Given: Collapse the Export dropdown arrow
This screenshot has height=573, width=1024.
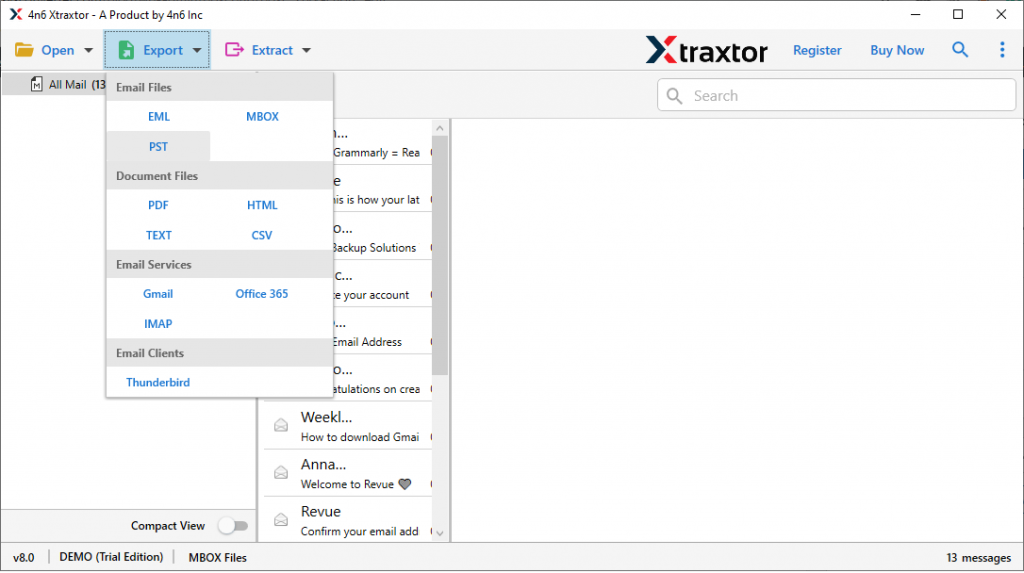Looking at the screenshot, I should tap(197, 50).
